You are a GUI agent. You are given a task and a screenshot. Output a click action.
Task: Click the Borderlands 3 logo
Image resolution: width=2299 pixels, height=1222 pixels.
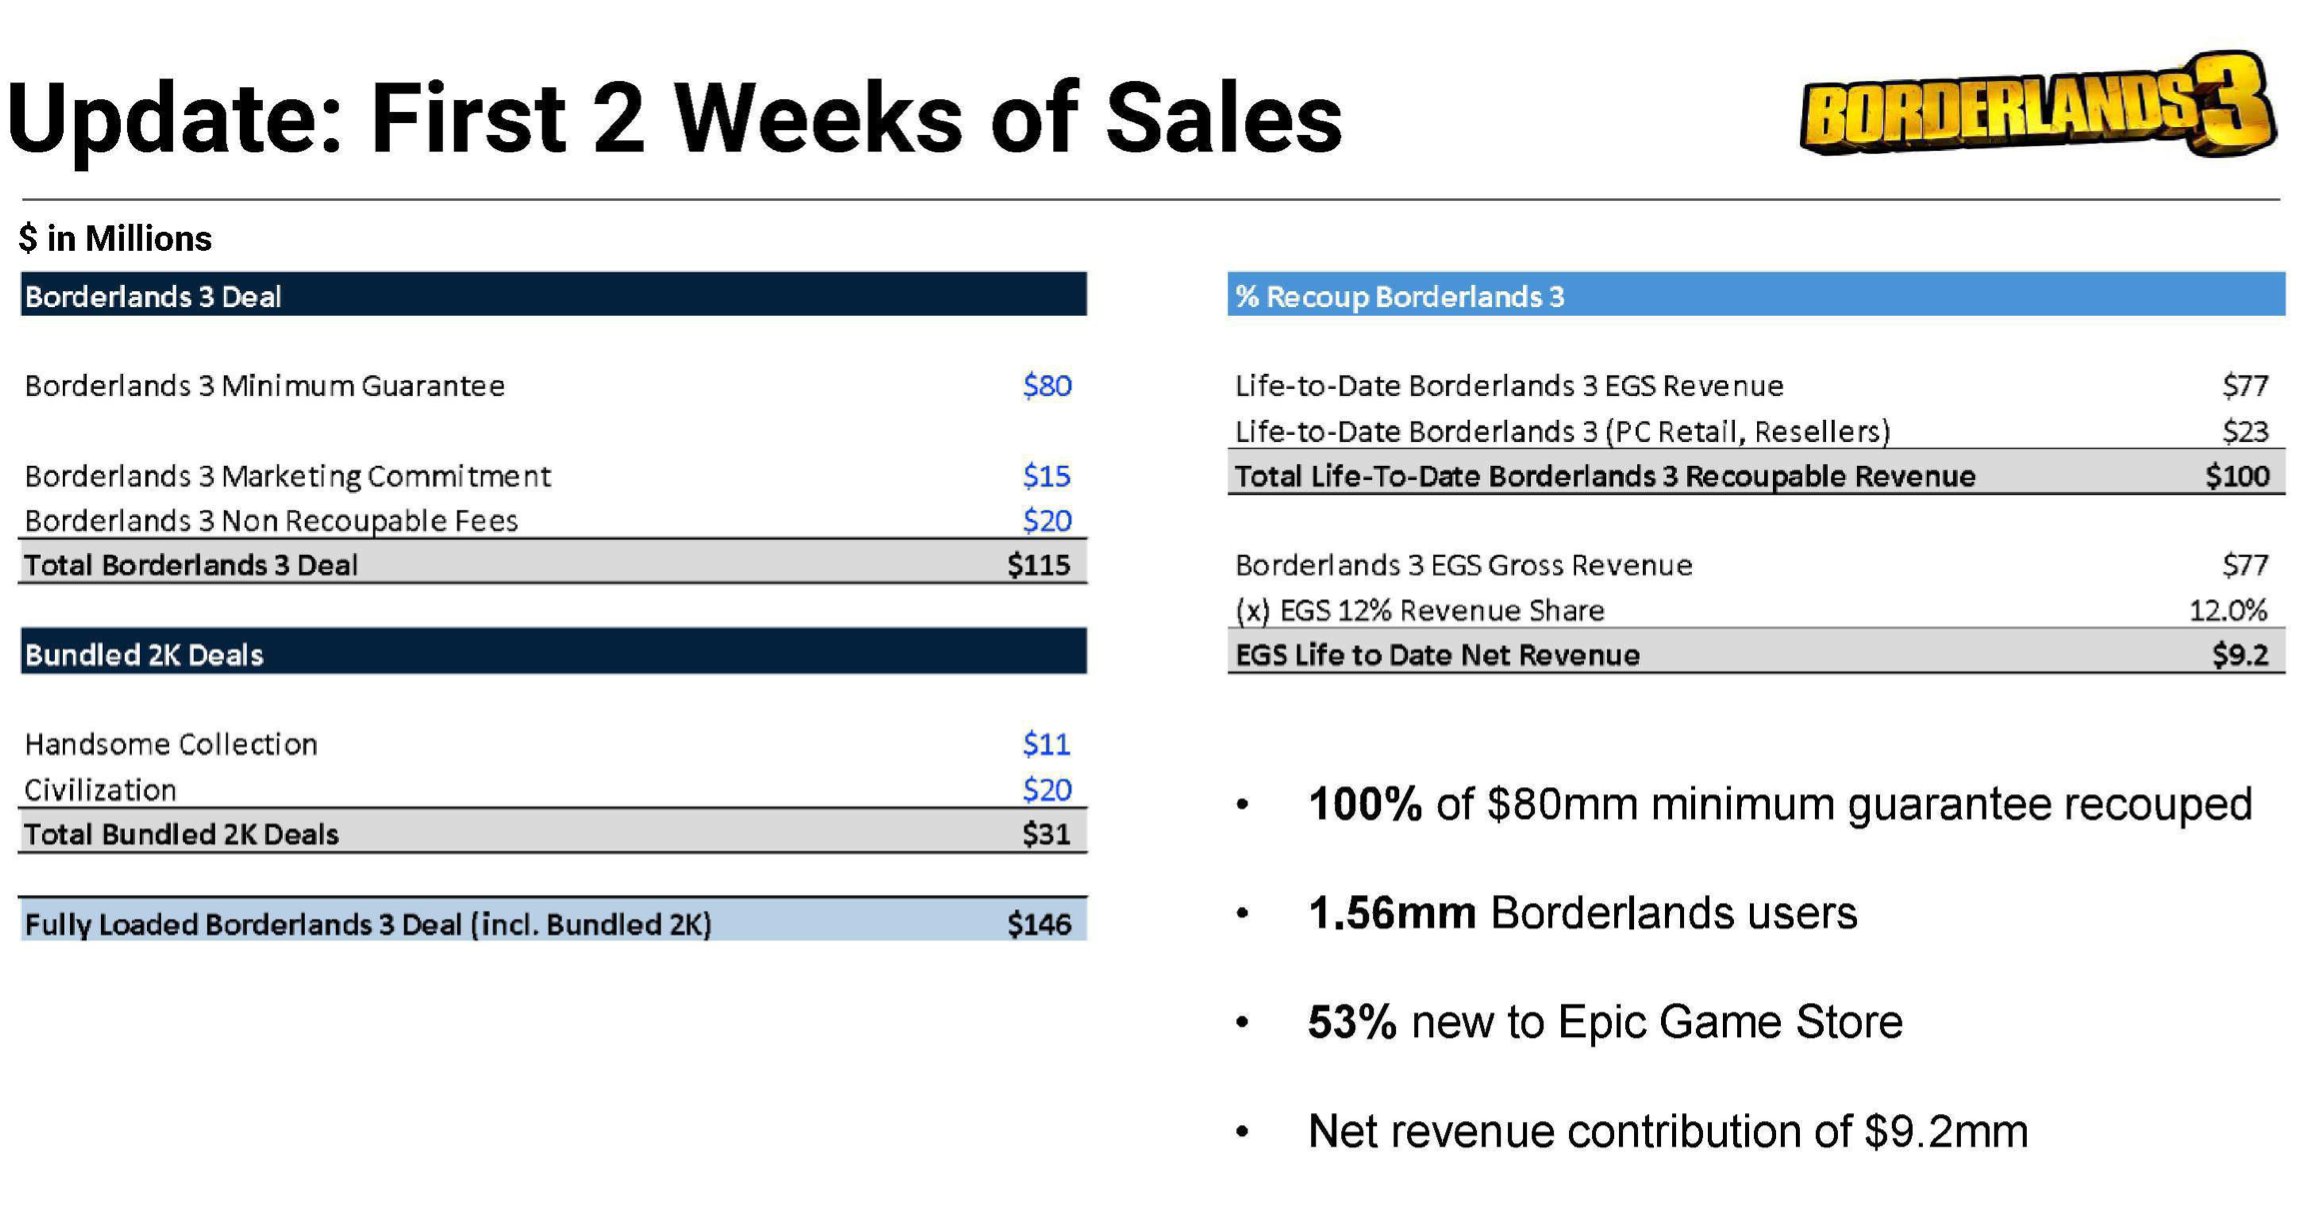coord(2036,106)
